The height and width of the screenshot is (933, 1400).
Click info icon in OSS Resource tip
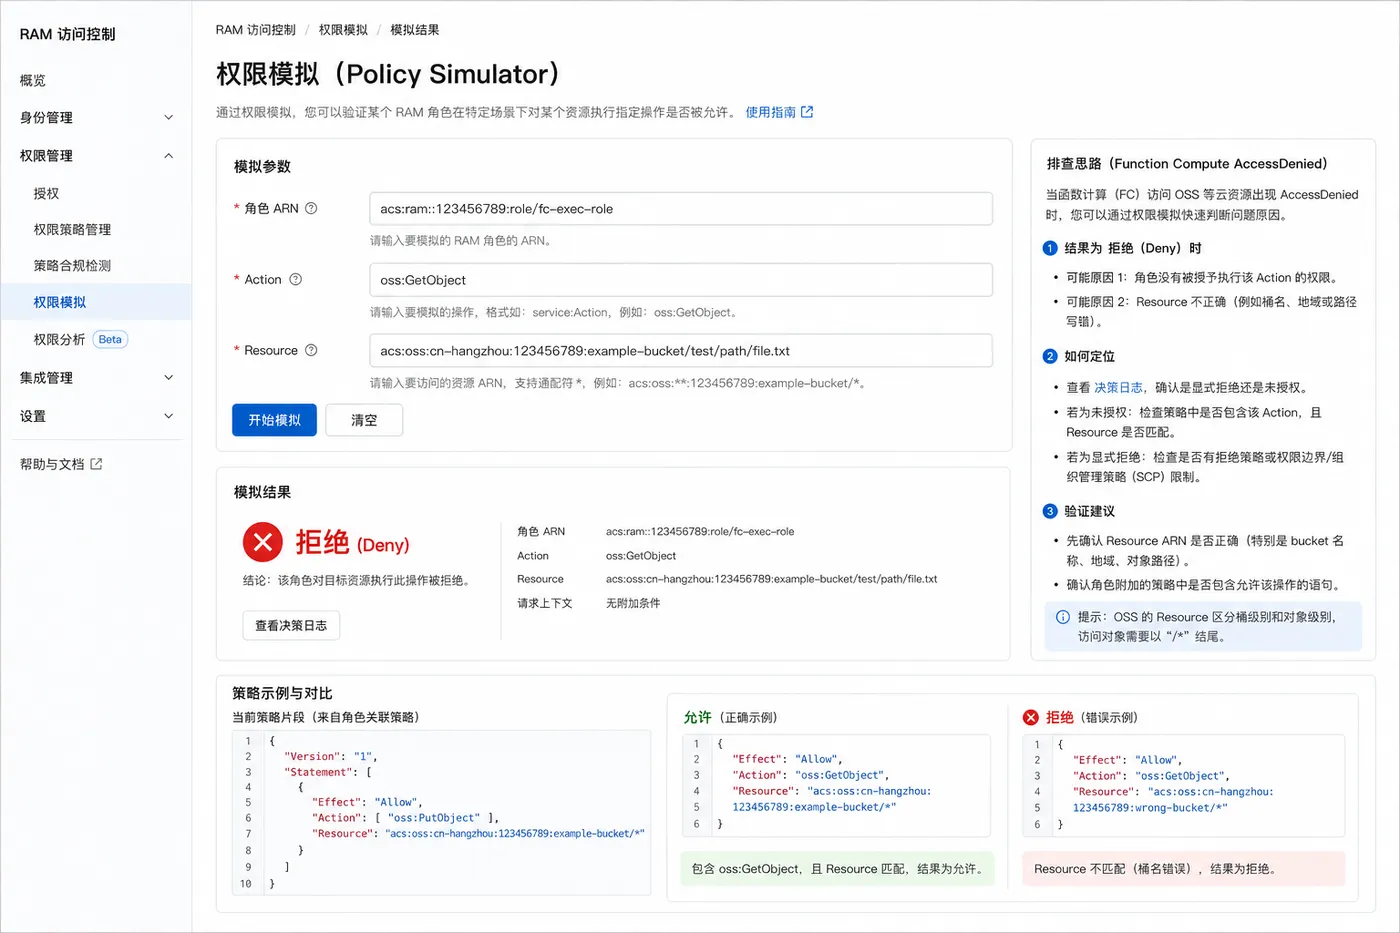(1062, 617)
